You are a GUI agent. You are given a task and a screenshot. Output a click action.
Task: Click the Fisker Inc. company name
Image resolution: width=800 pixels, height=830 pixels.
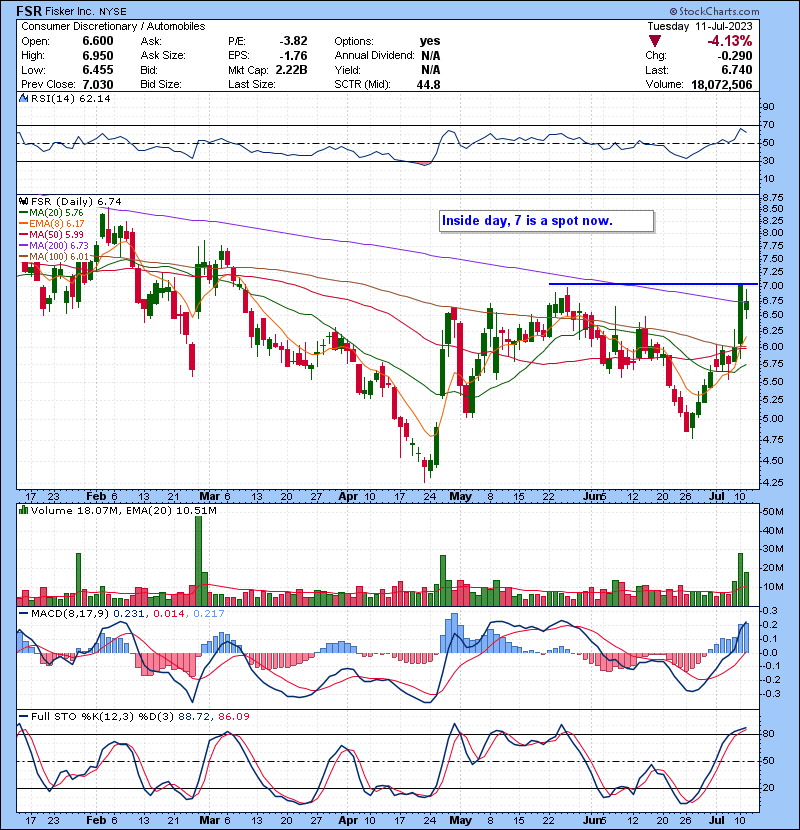[72, 11]
